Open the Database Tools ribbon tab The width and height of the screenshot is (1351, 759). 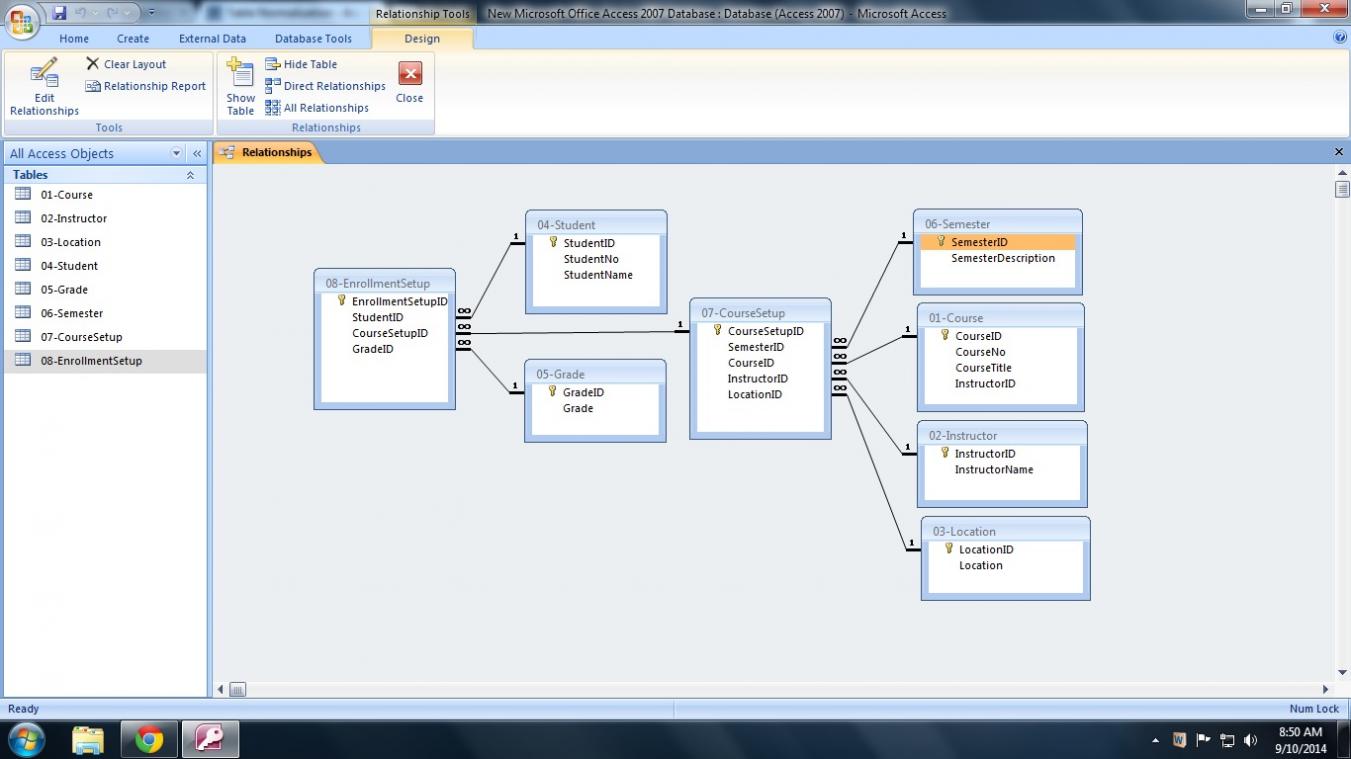313,39
